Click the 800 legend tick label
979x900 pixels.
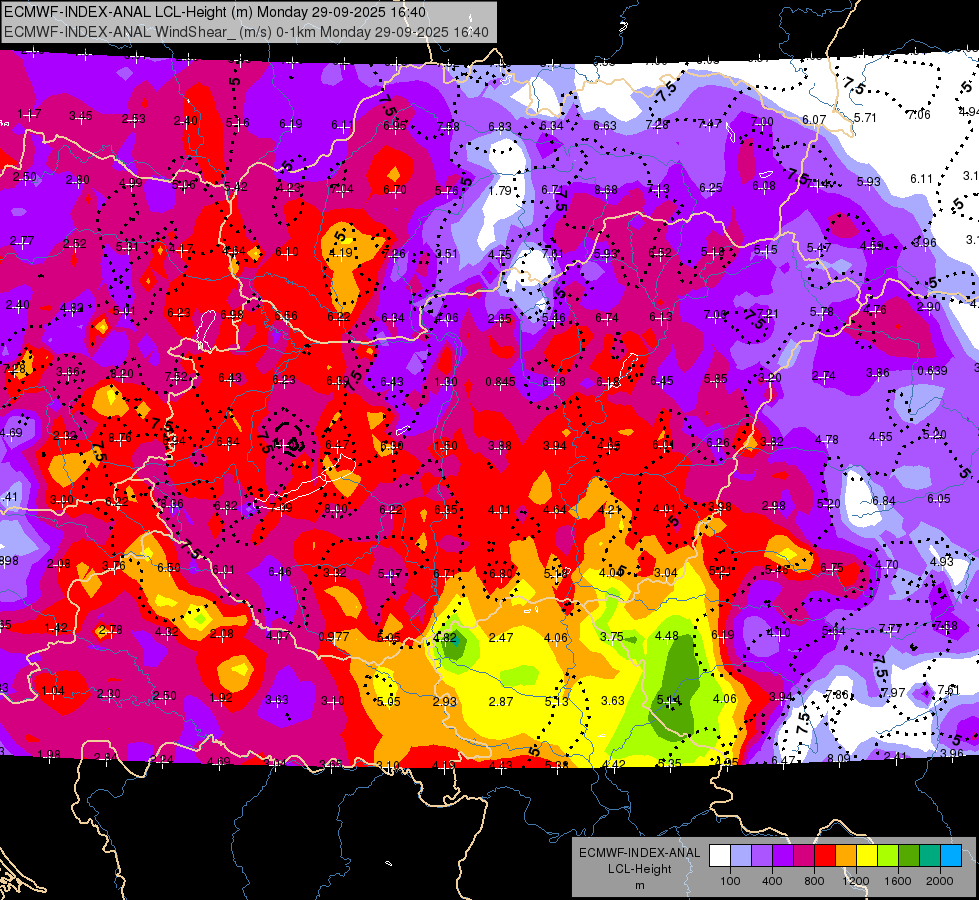814,881
